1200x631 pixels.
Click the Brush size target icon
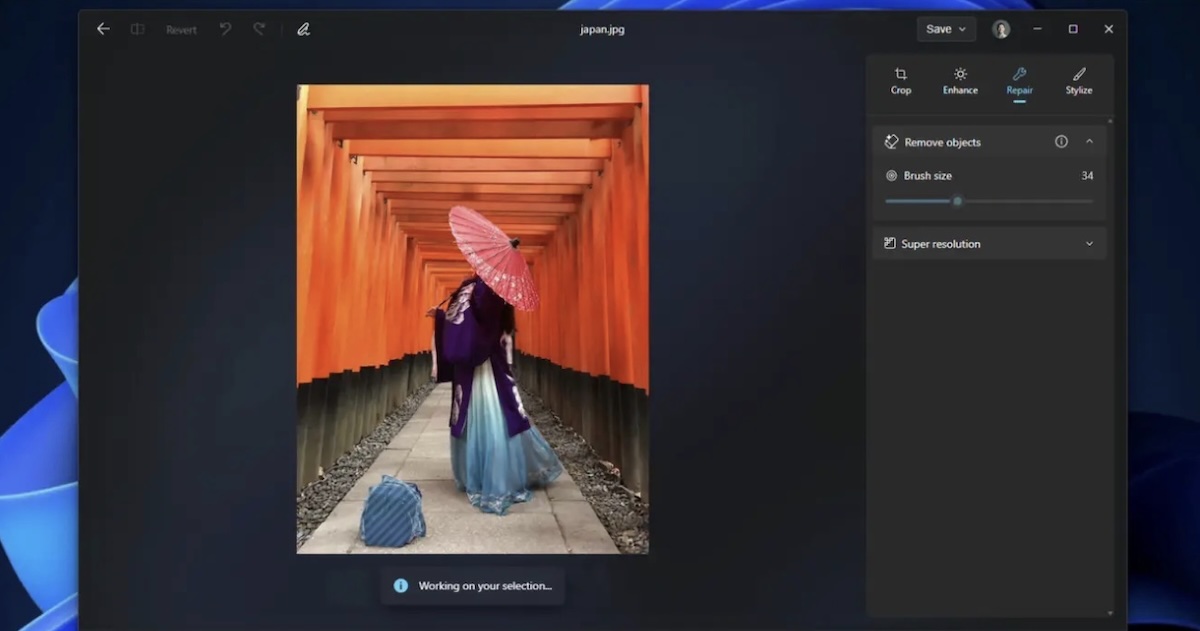point(891,175)
